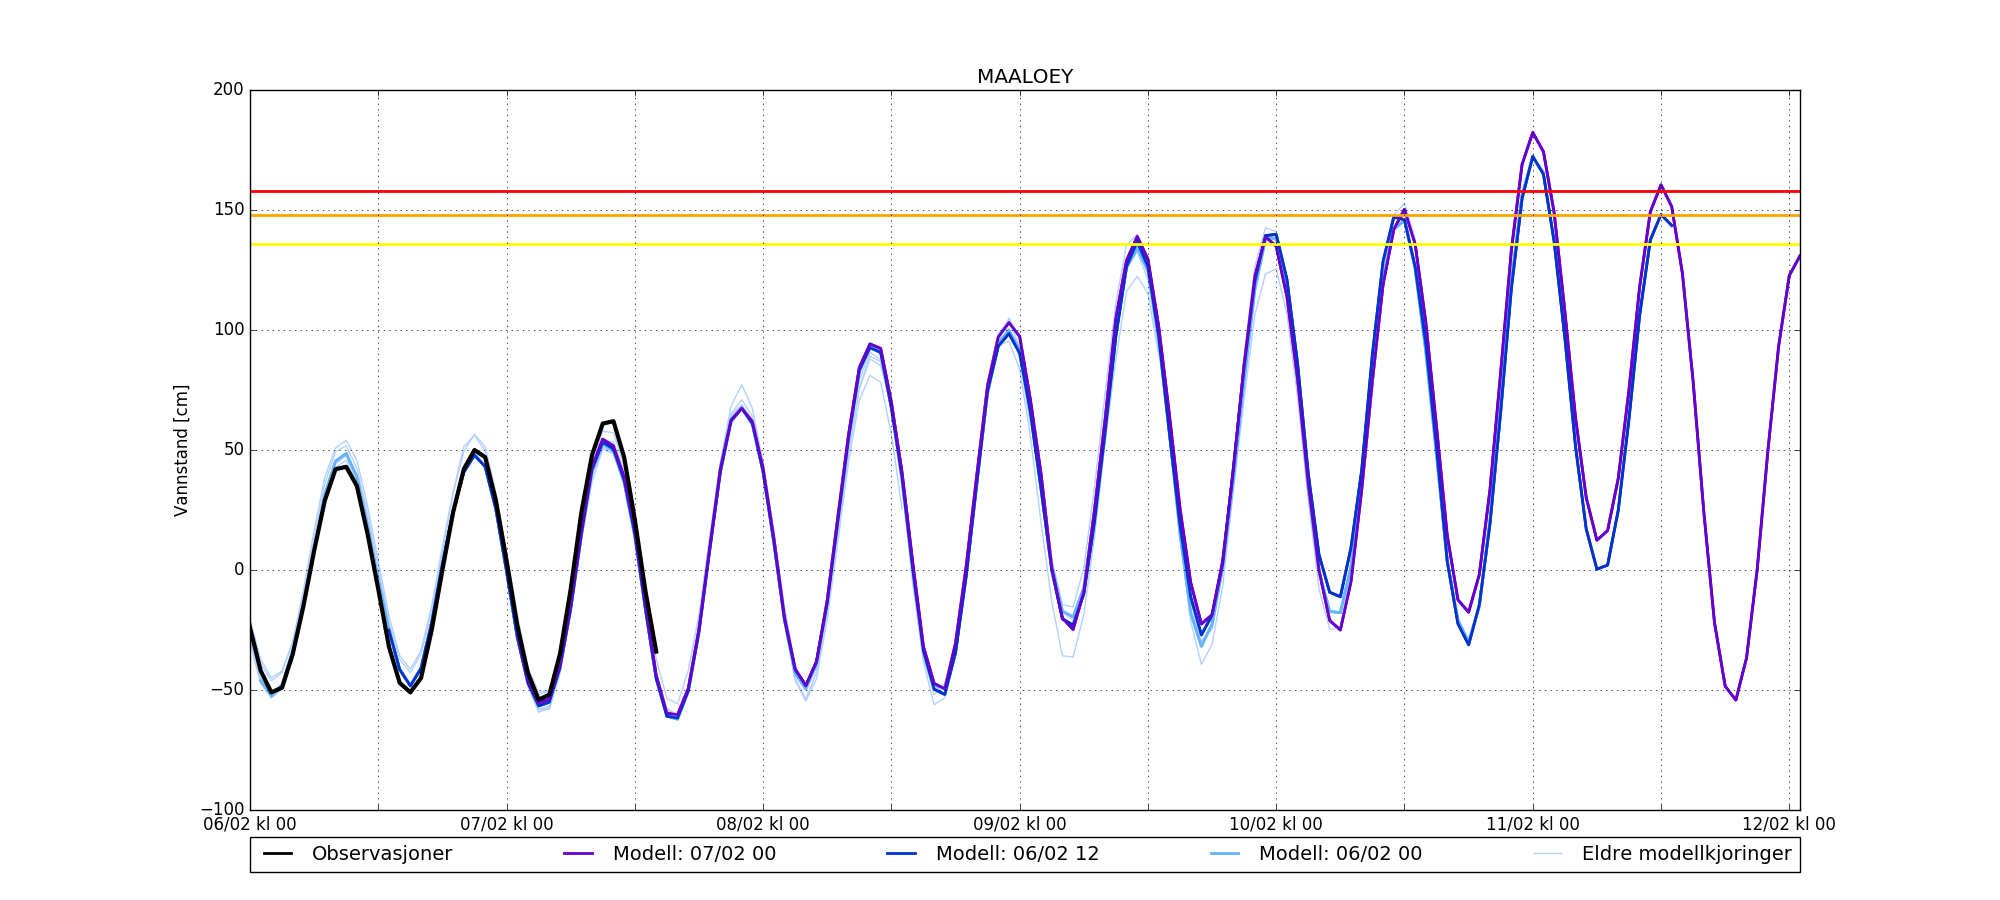
Task: Click the Modell: 07/02 00 legend label
Action: 694,854
